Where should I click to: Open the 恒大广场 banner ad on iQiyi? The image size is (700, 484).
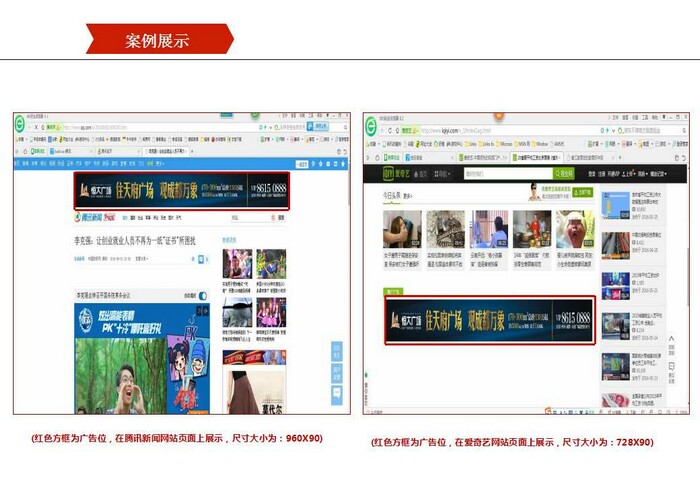pos(490,321)
